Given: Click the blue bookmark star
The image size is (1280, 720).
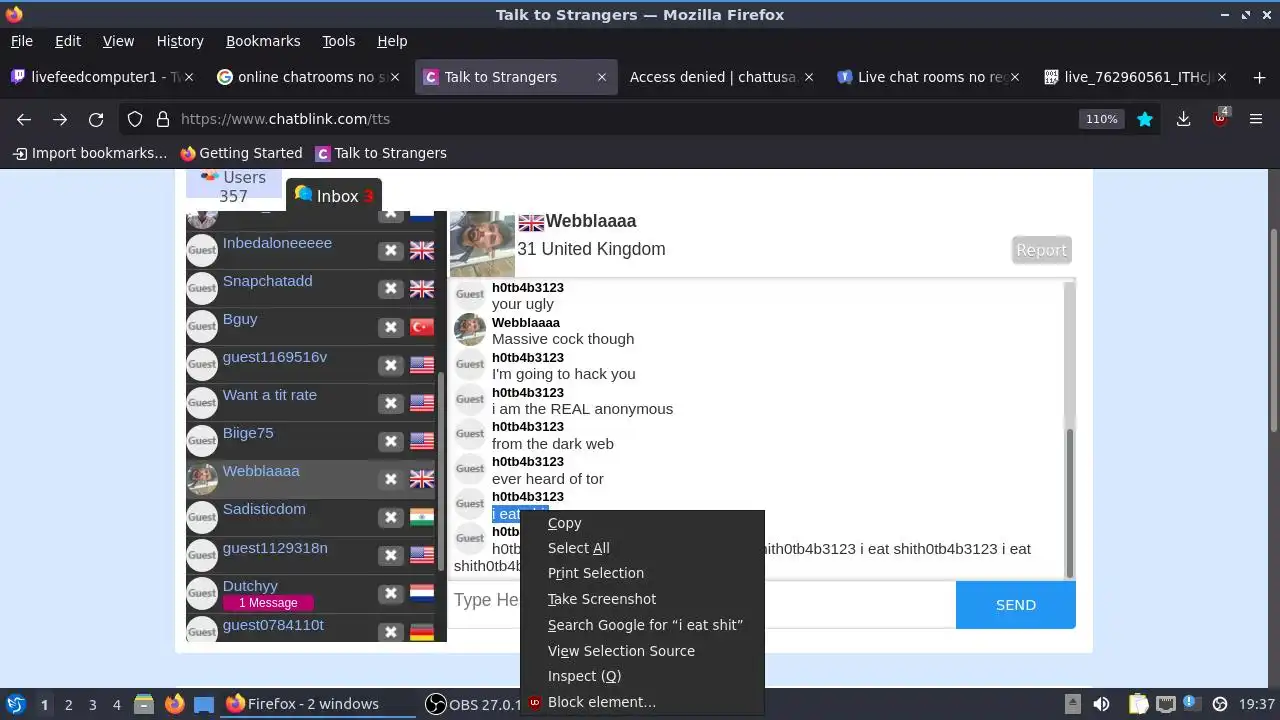Looking at the screenshot, I should [1145, 119].
